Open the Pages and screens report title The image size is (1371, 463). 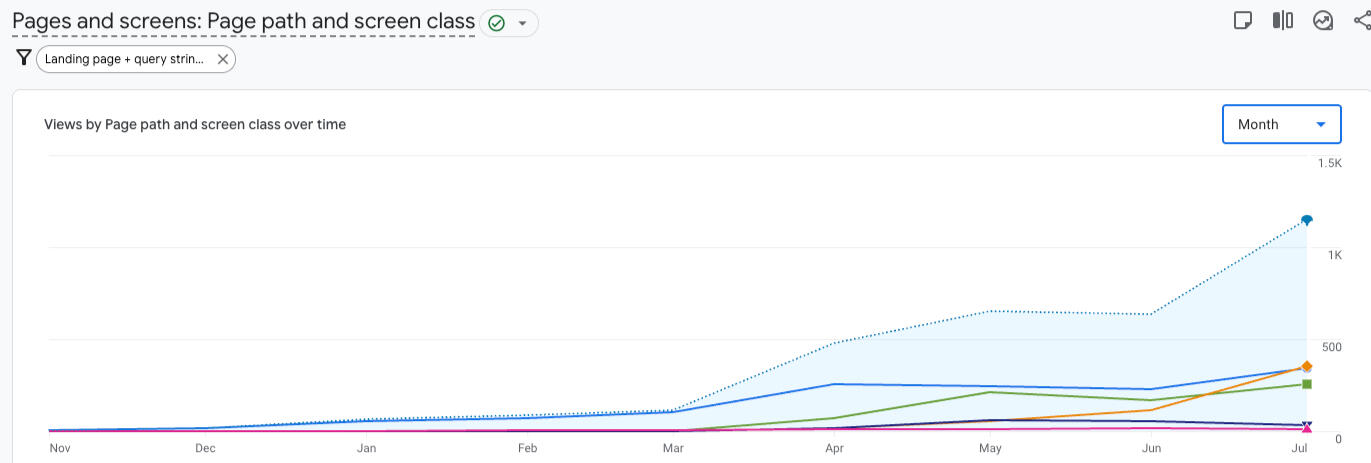(x=243, y=21)
